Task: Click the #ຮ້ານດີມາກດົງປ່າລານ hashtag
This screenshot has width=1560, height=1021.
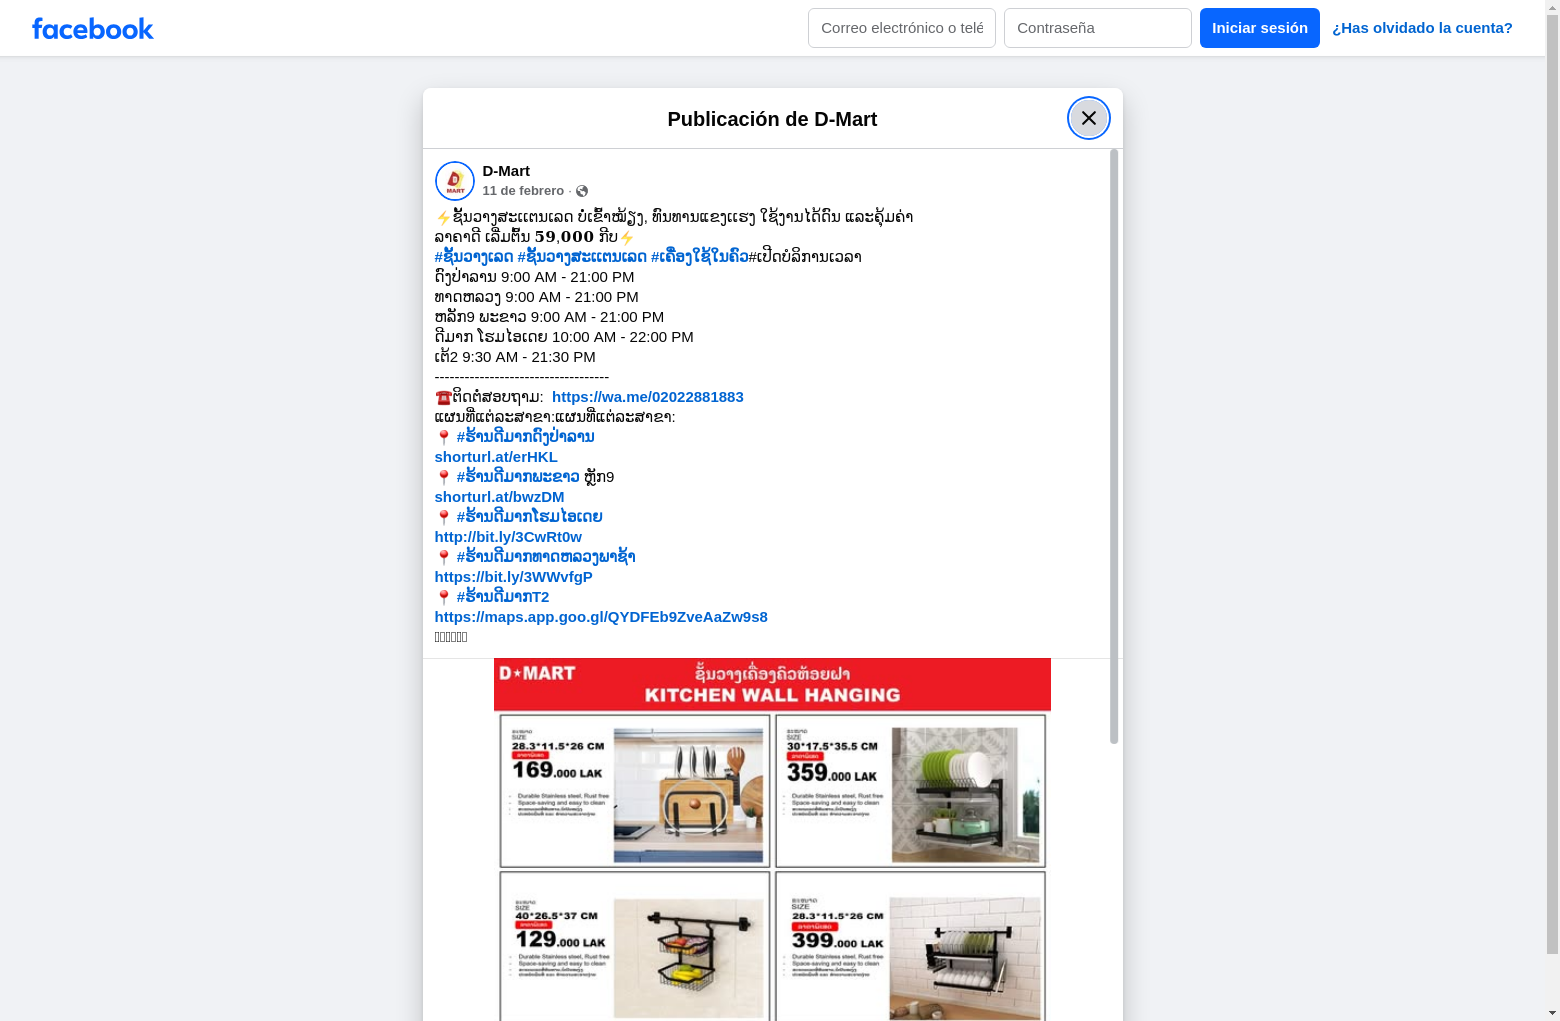Action: click(x=526, y=437)
